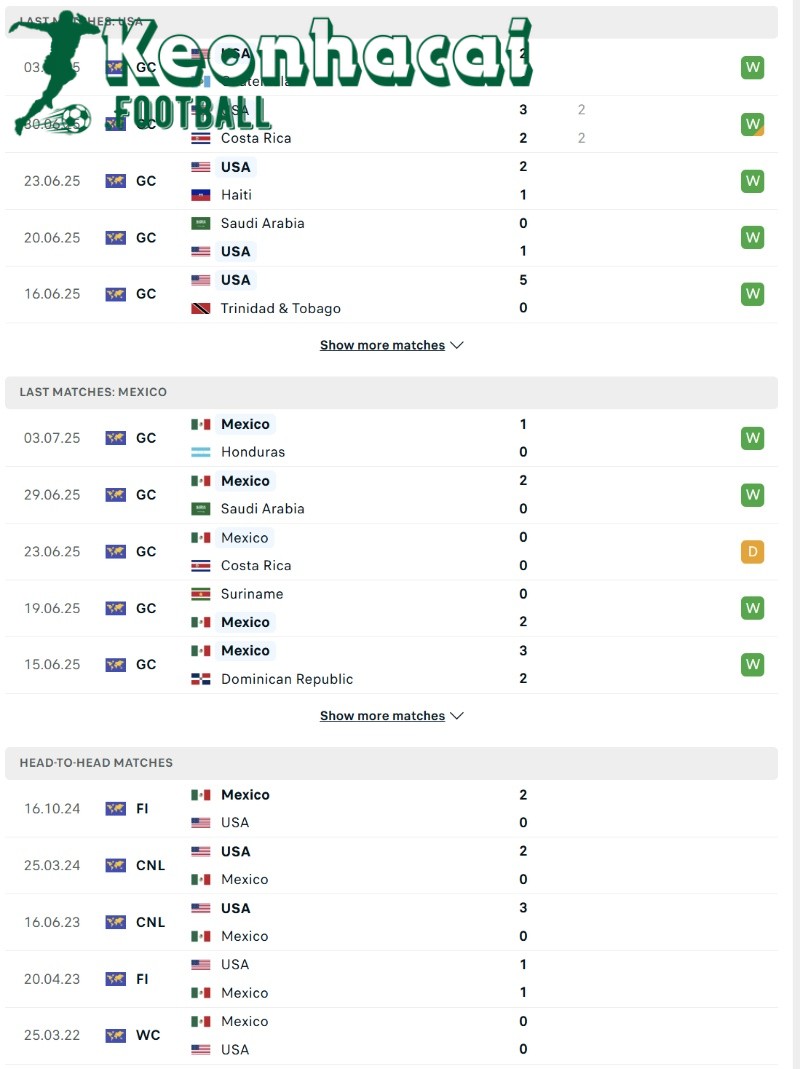This screenshot has width=800, height=1069.
Task: Select the Costa Rica flag in head-to-head
Action: (202, 565)
